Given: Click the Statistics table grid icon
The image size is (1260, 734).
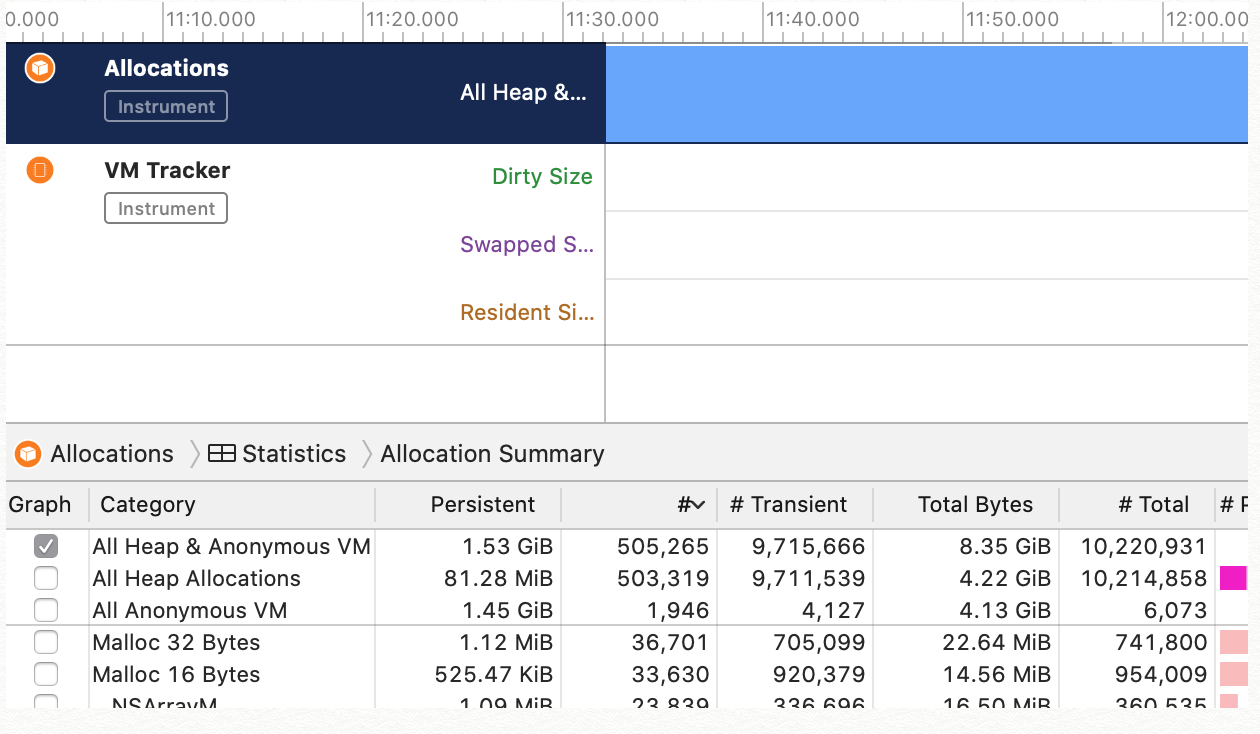Looking at the screenshot, I should 221,454.
